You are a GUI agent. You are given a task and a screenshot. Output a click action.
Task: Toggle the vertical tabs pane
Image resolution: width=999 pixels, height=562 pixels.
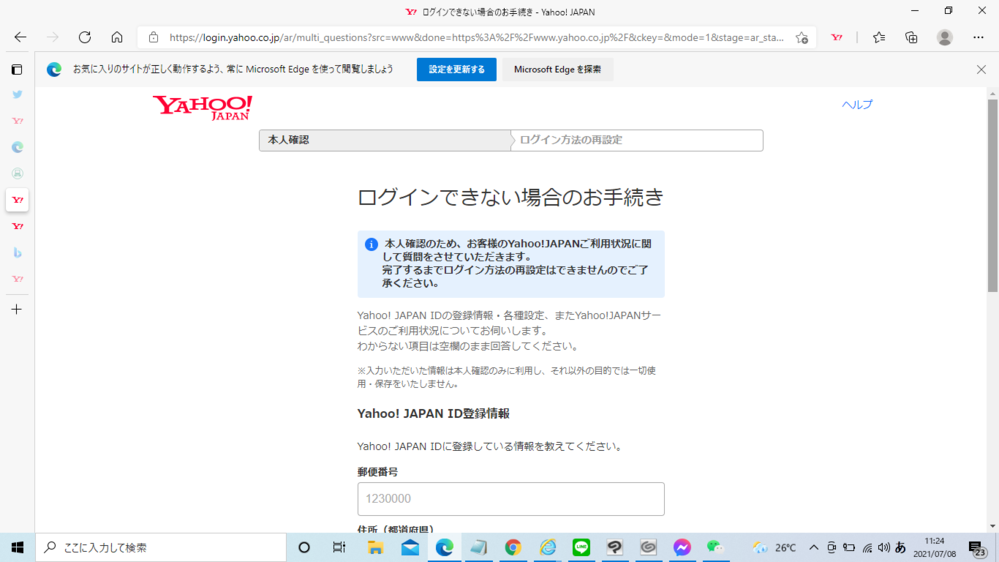point(17,69)
